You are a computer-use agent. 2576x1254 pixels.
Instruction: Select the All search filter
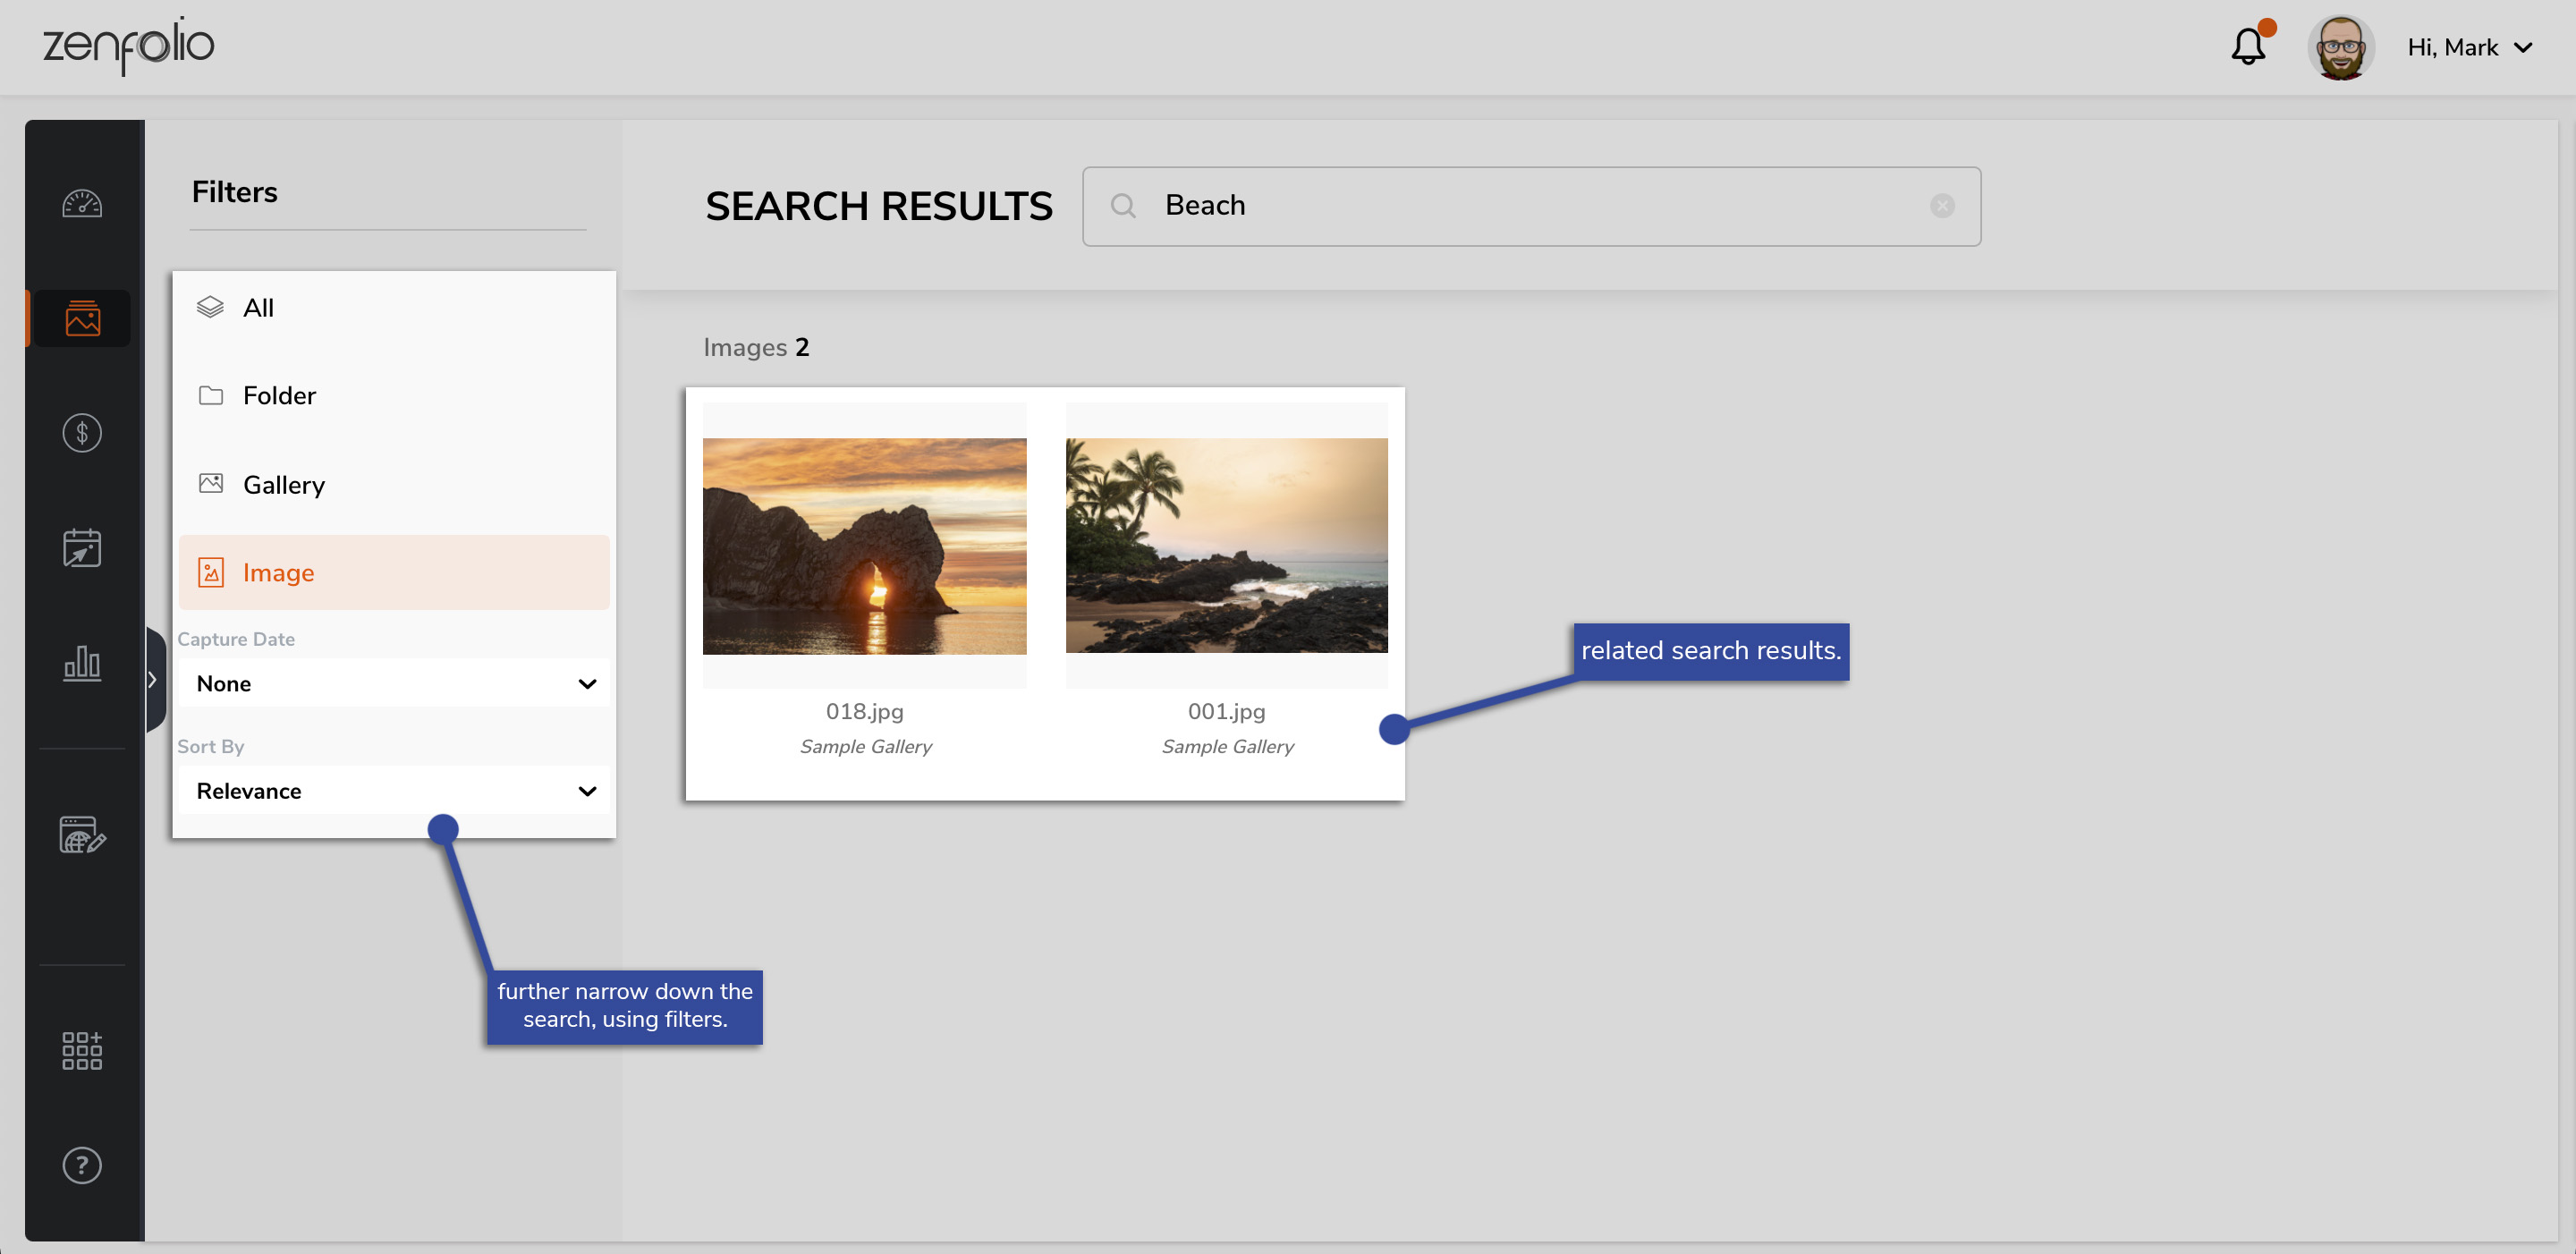coord(258,307)
